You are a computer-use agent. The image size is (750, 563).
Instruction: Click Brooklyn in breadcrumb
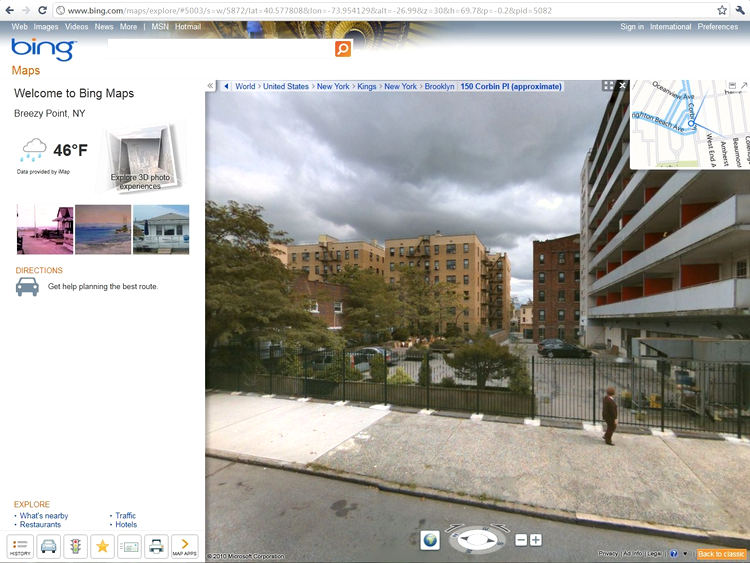tap(440, 86)
